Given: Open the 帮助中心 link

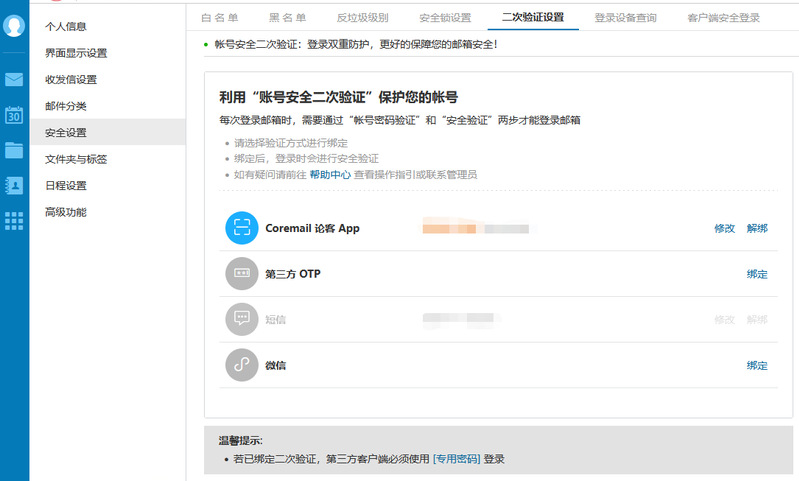Looking at the screenshot, I should coord(330,174).
